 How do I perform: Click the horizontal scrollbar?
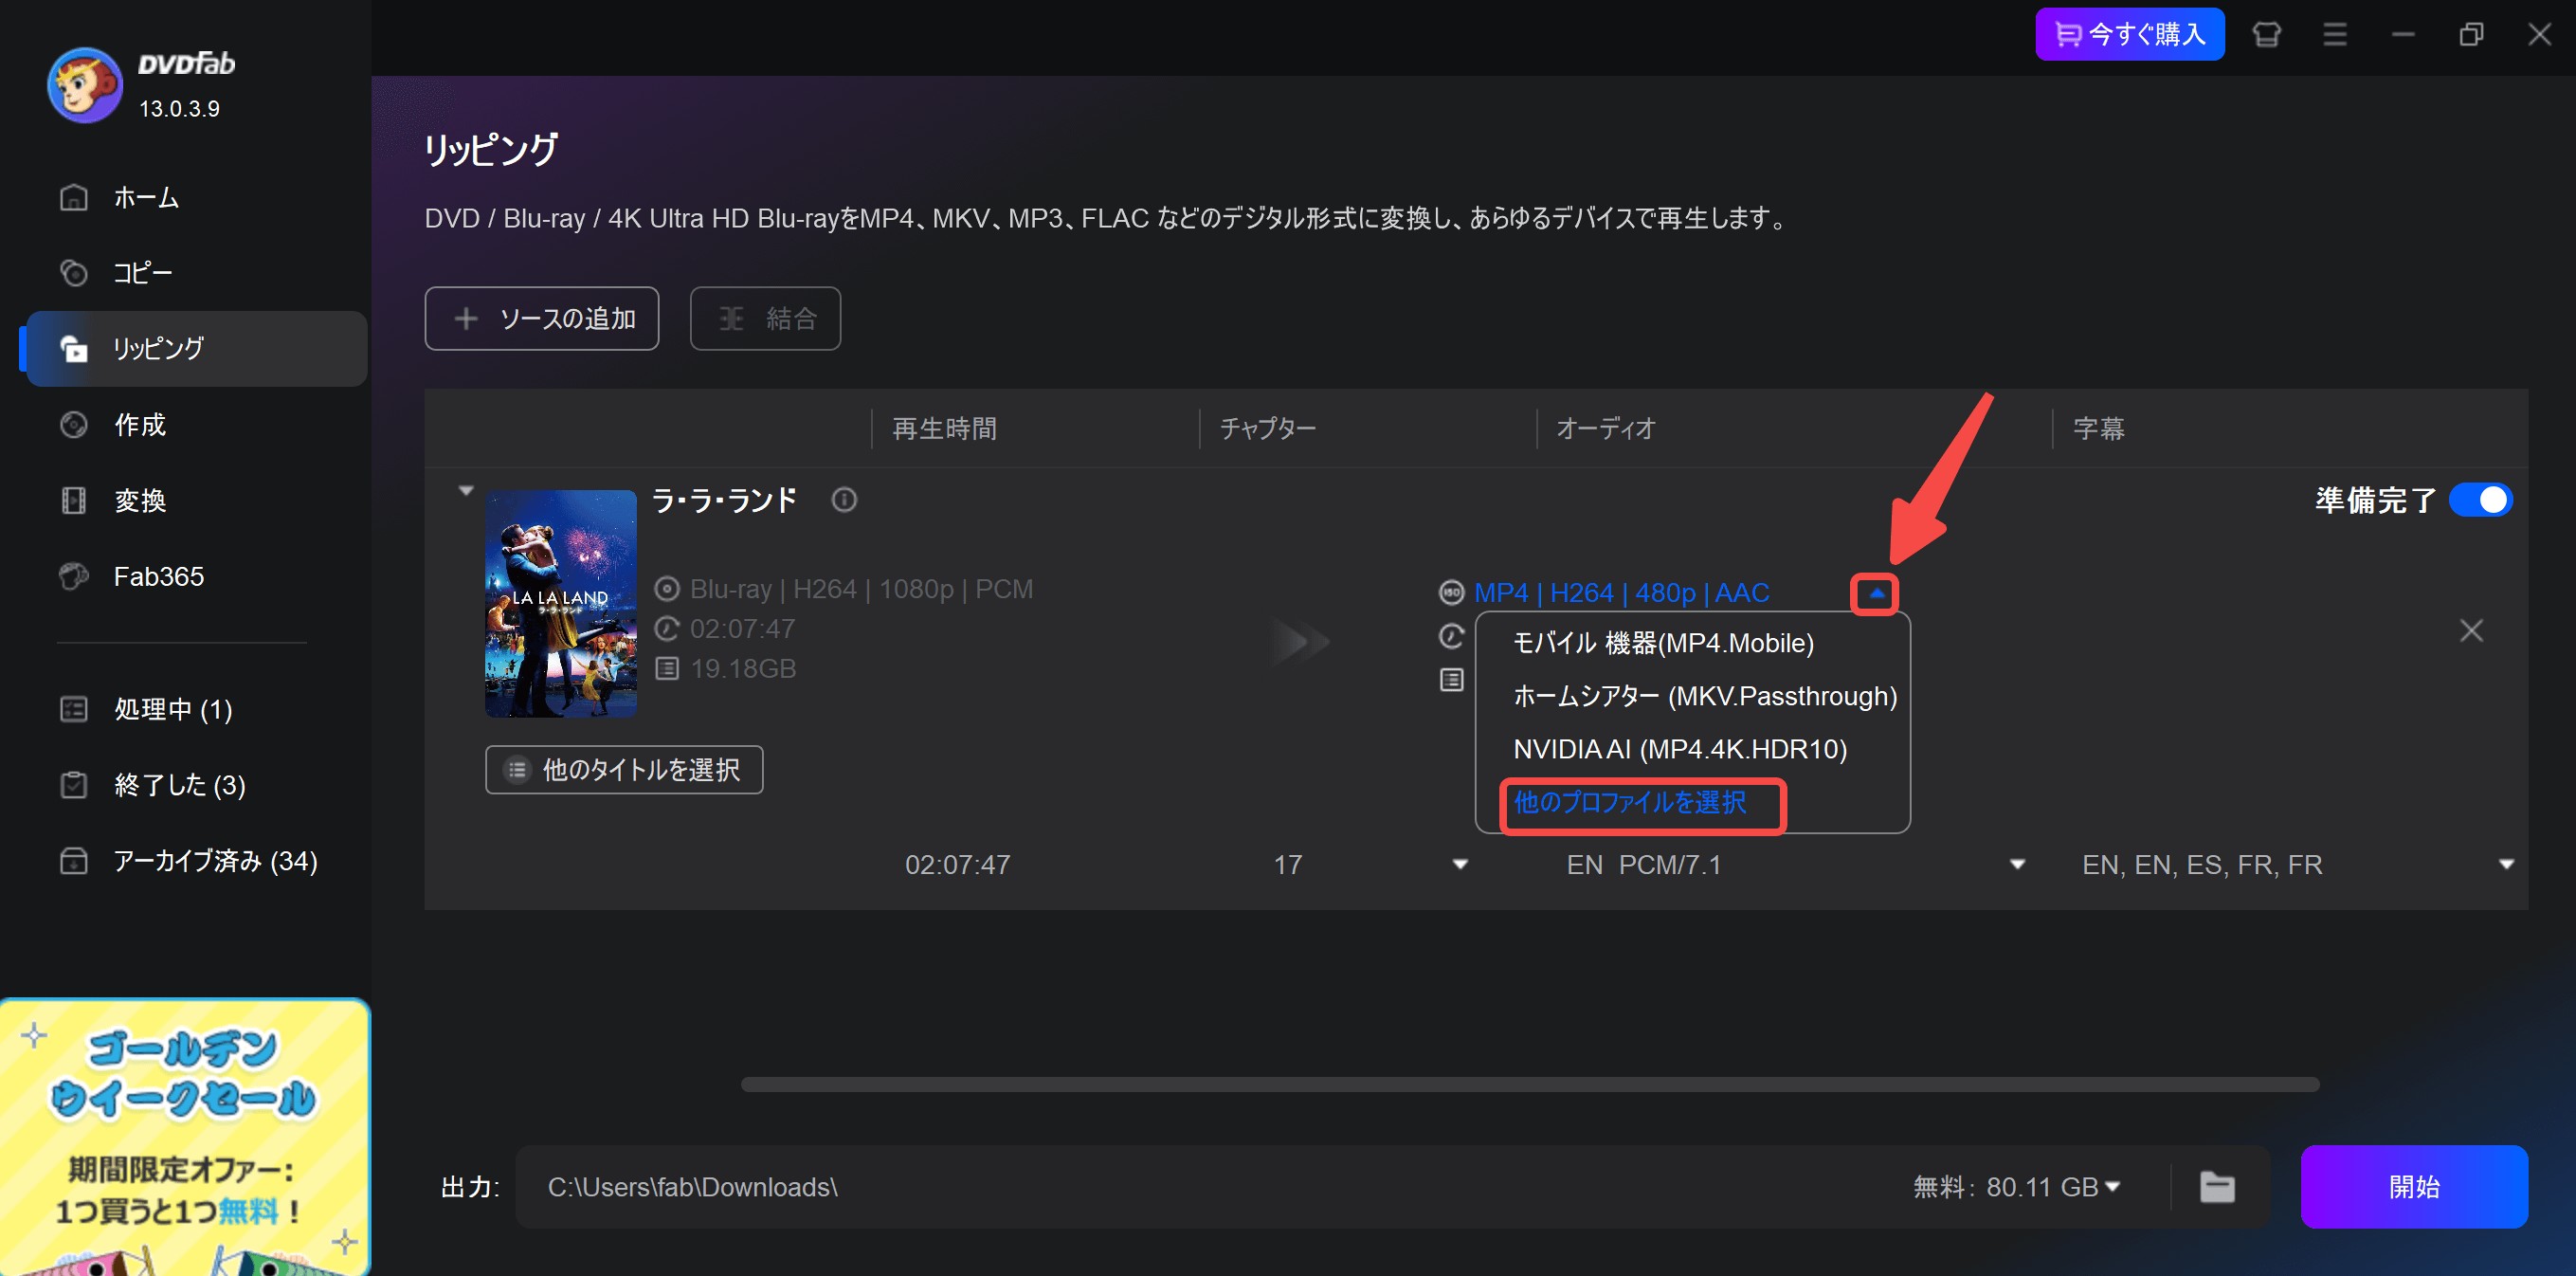point(1530,1085)
